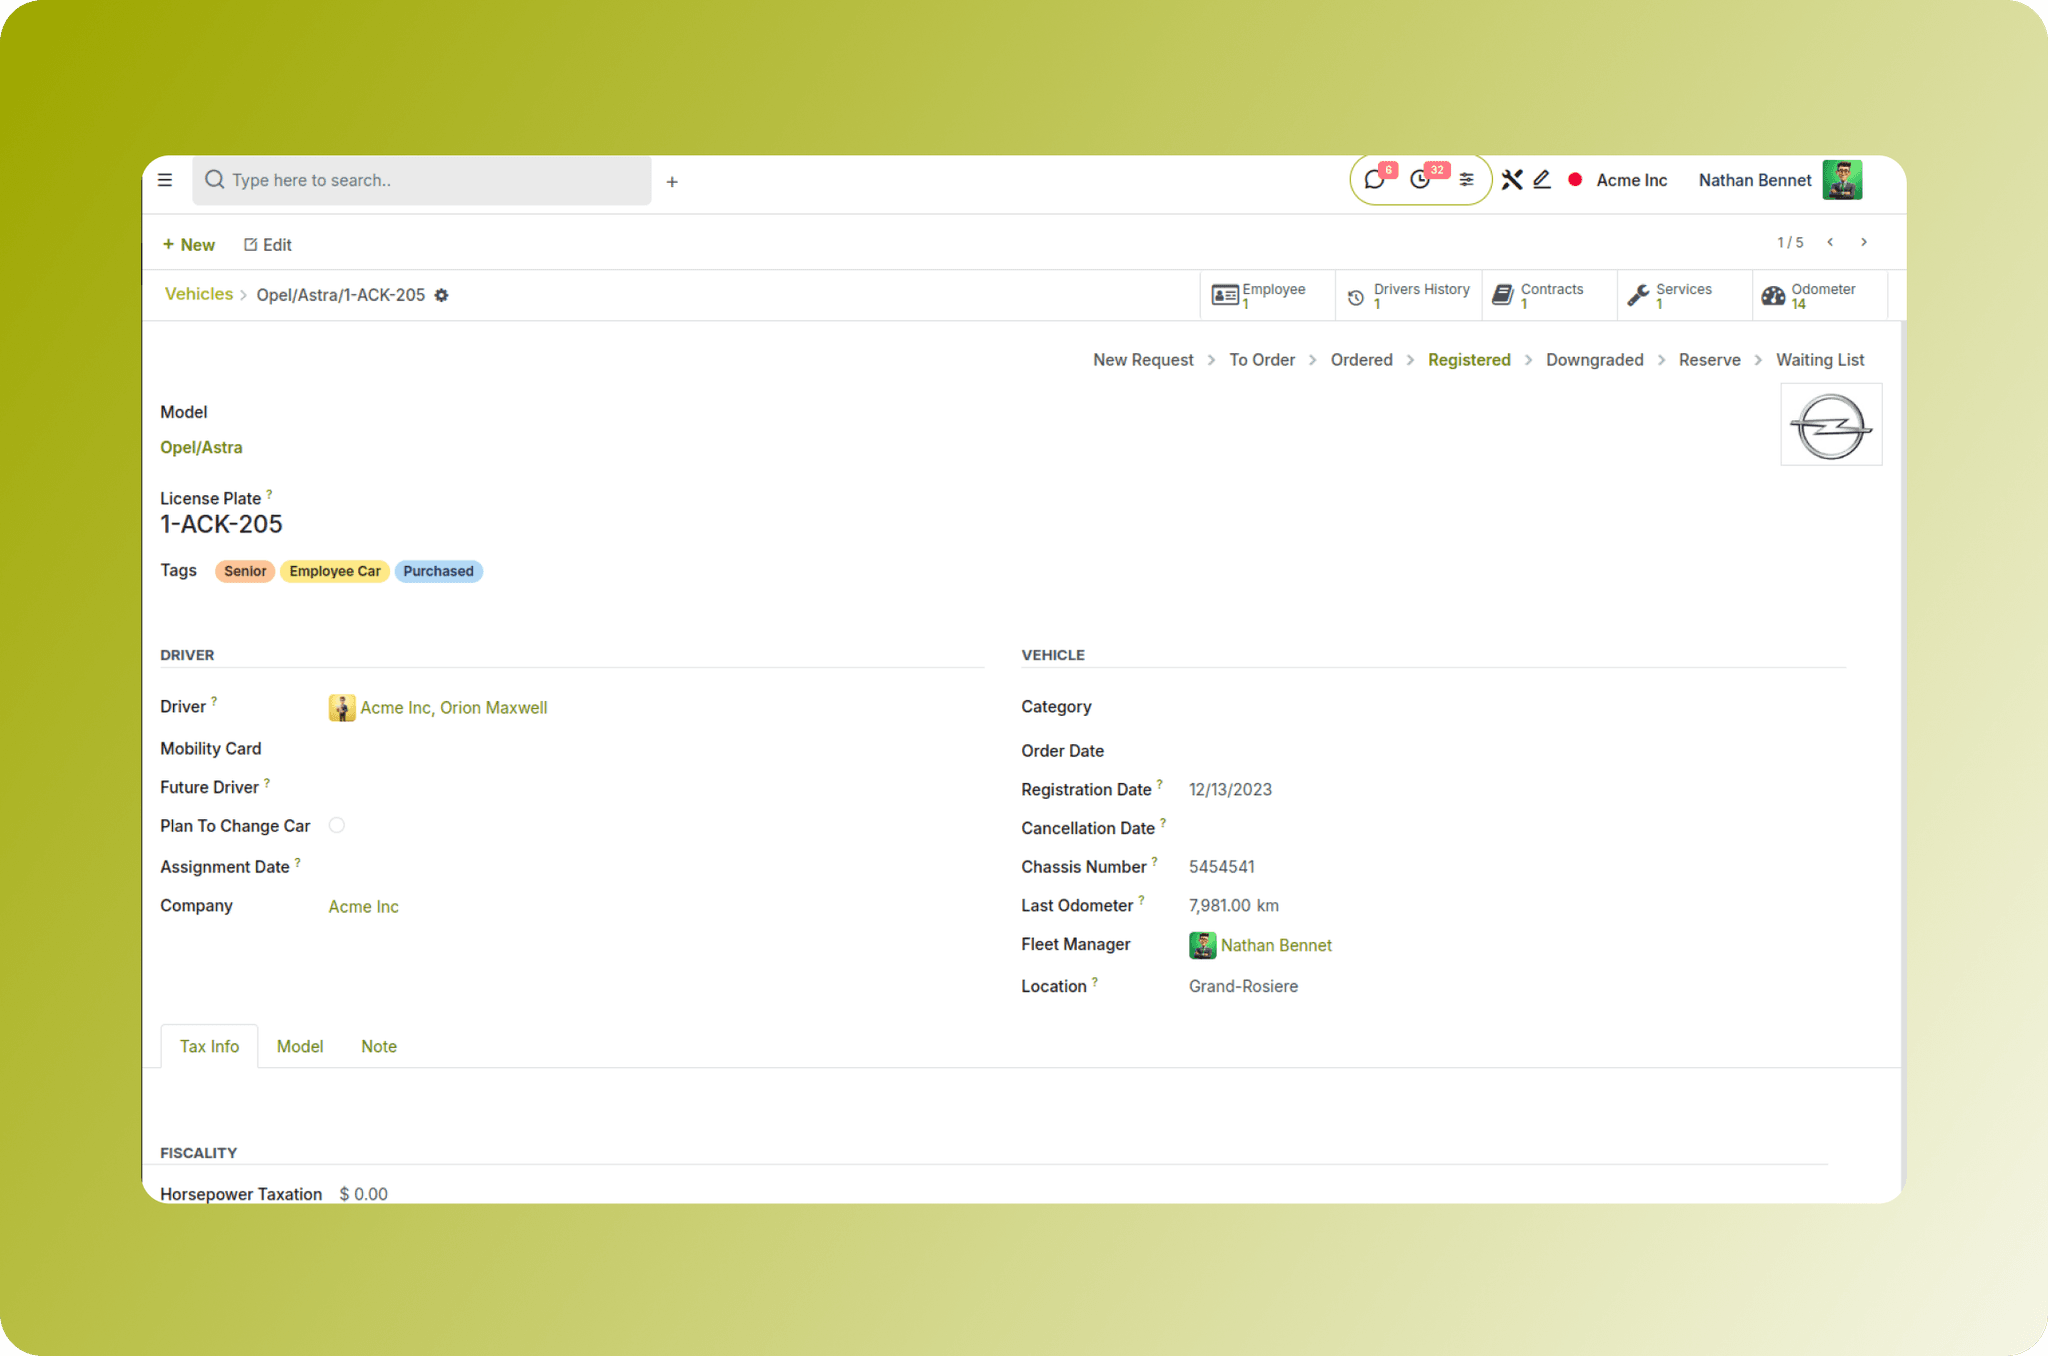The height and width of the screenshot is (1356, 2048).
Task: Open Nathan Bennet user avatar menu
Action: point(1842,180)
